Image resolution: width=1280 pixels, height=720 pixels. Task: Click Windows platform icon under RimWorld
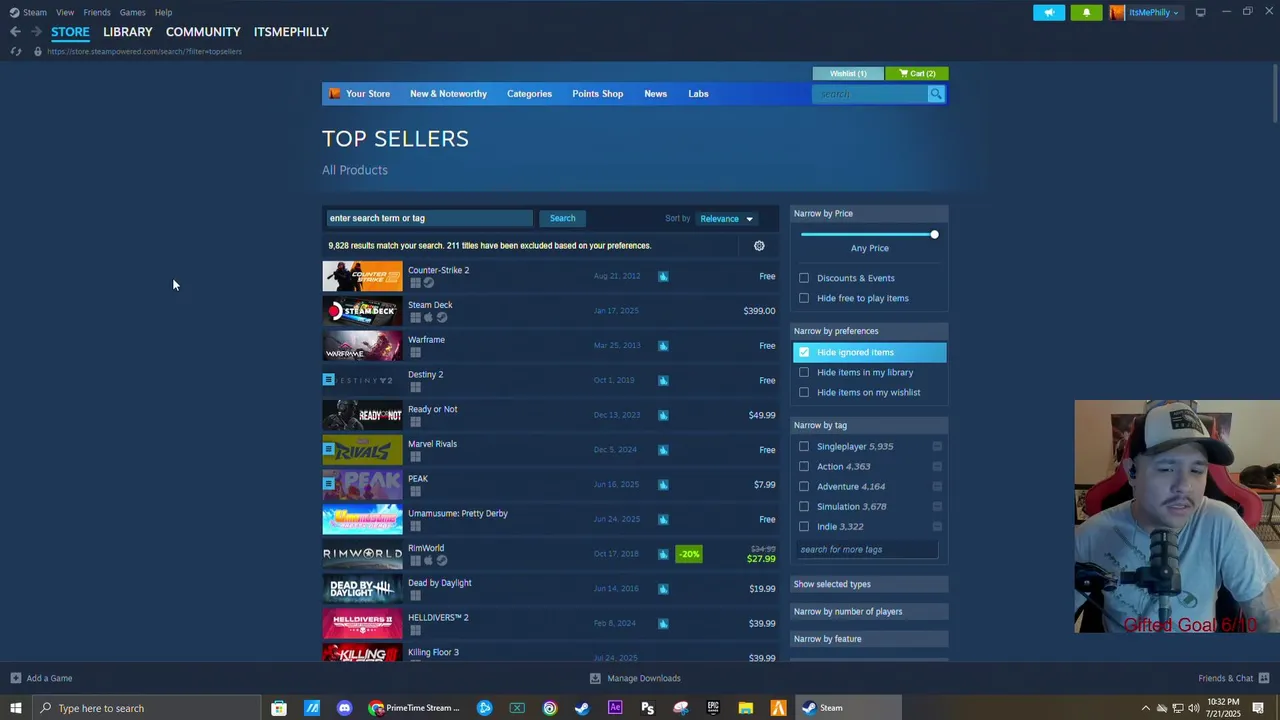click(x=415, y=560)
